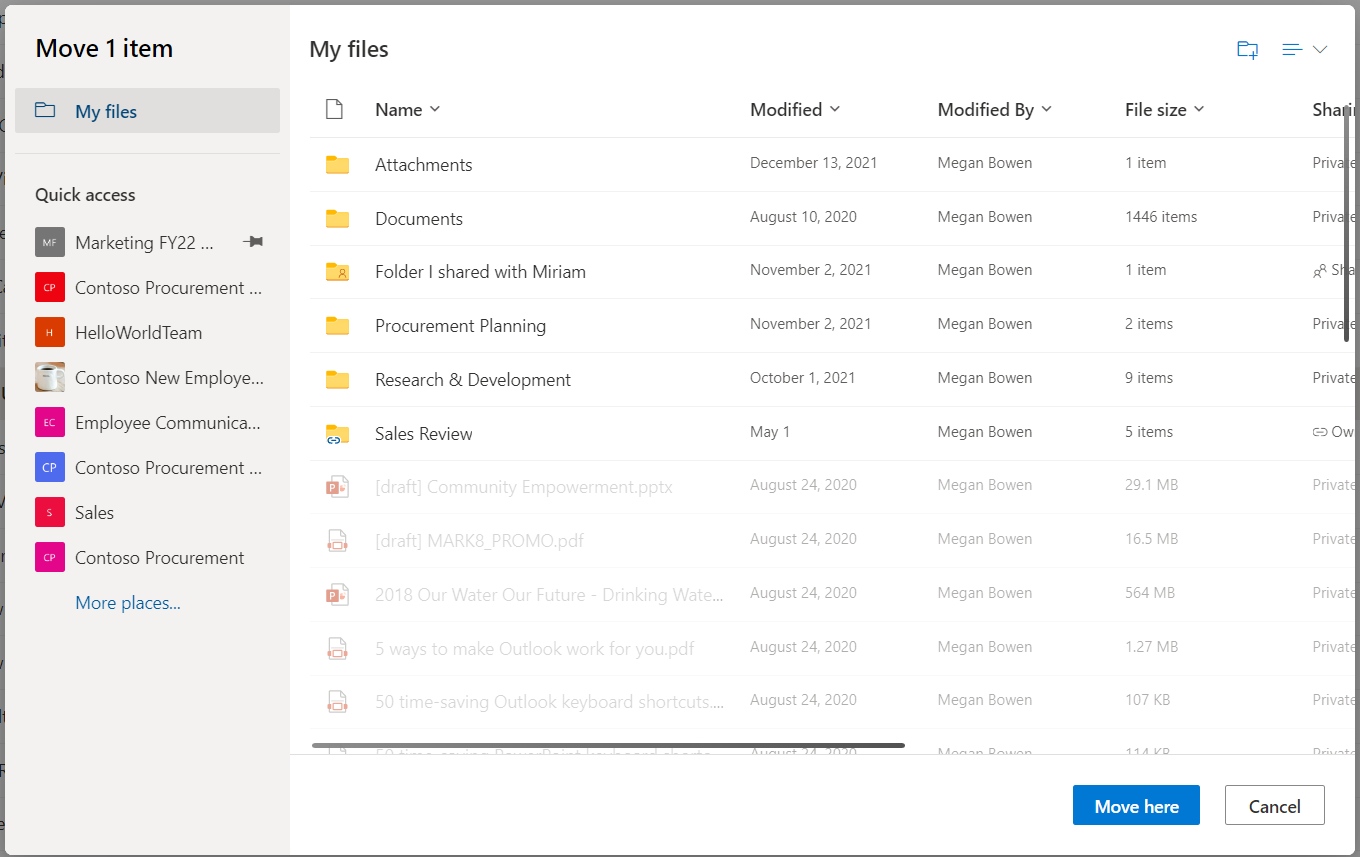1360x857 pixels.
Task: Open the More places link
Action: point(128,603)
